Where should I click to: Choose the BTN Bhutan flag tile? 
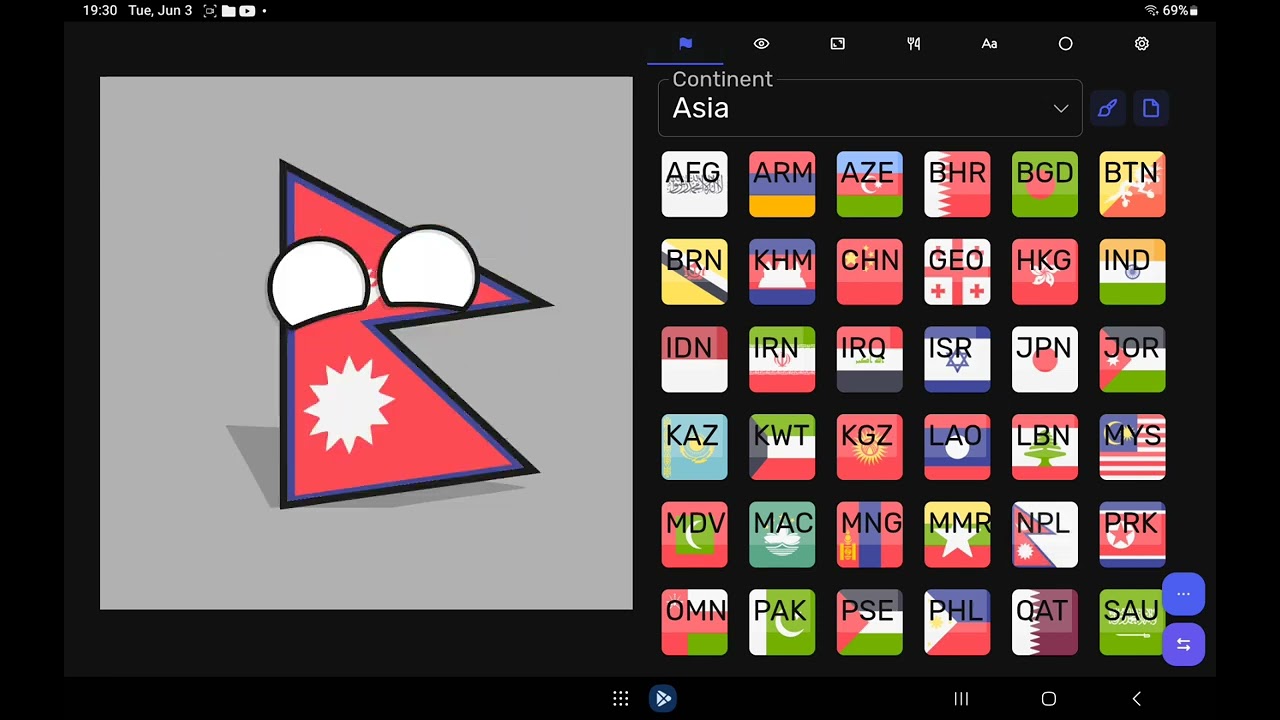click(x=1132, y=184)
